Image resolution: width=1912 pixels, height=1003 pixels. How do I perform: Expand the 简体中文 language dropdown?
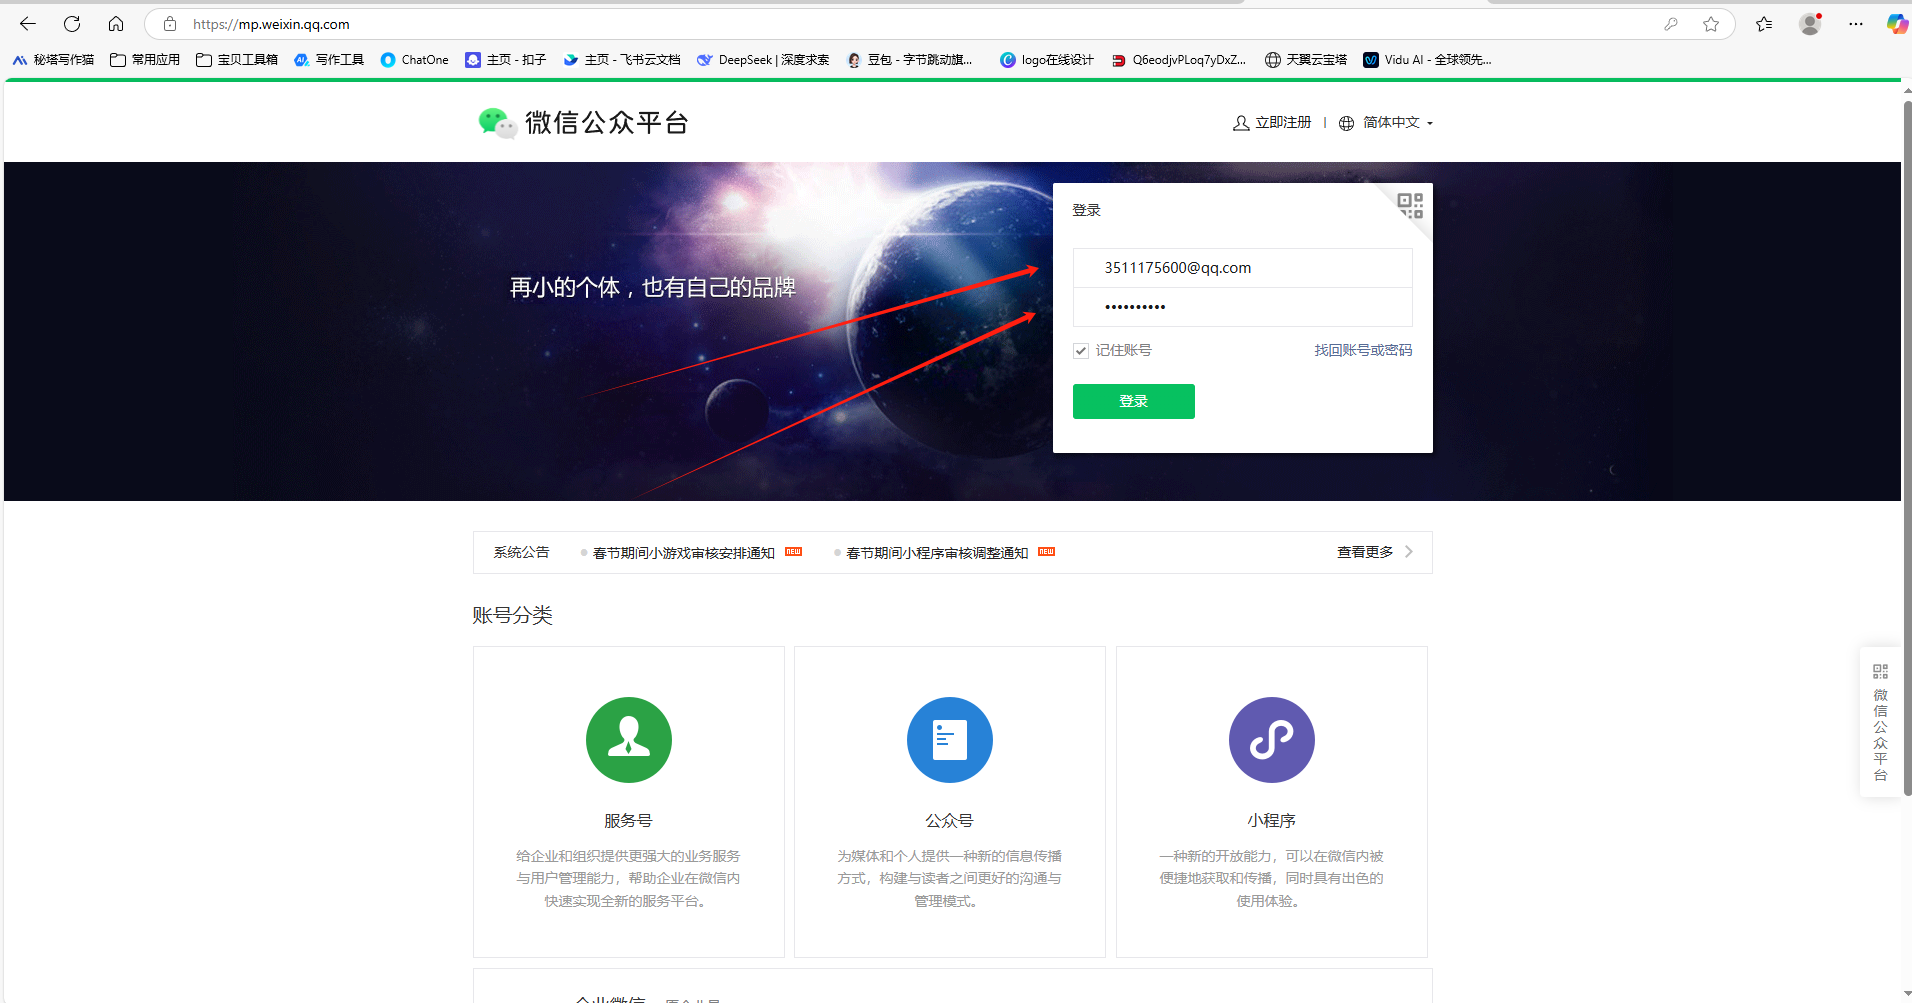pos(1391,123)
